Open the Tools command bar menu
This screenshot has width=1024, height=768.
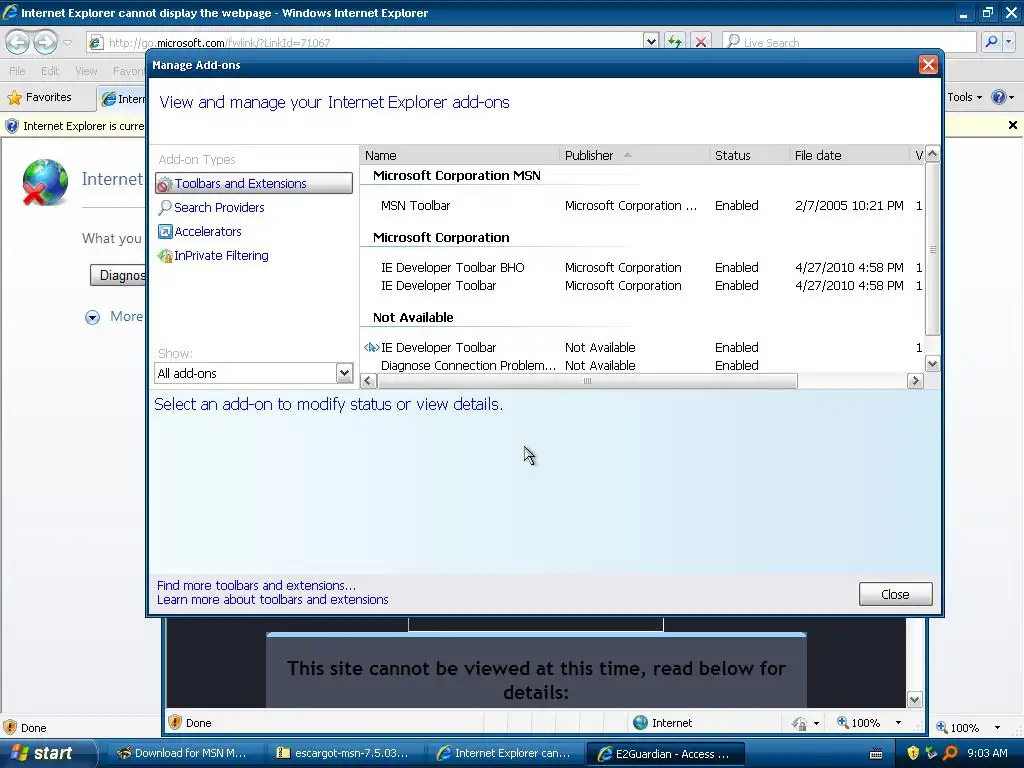pyautogui.click(x=965, y=97)
